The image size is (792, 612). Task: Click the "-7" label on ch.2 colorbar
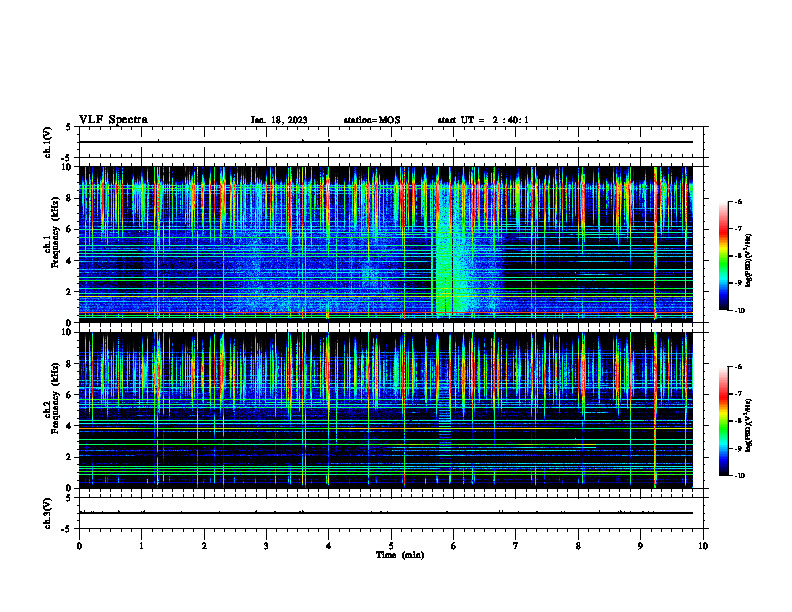(x=738, y=394)
